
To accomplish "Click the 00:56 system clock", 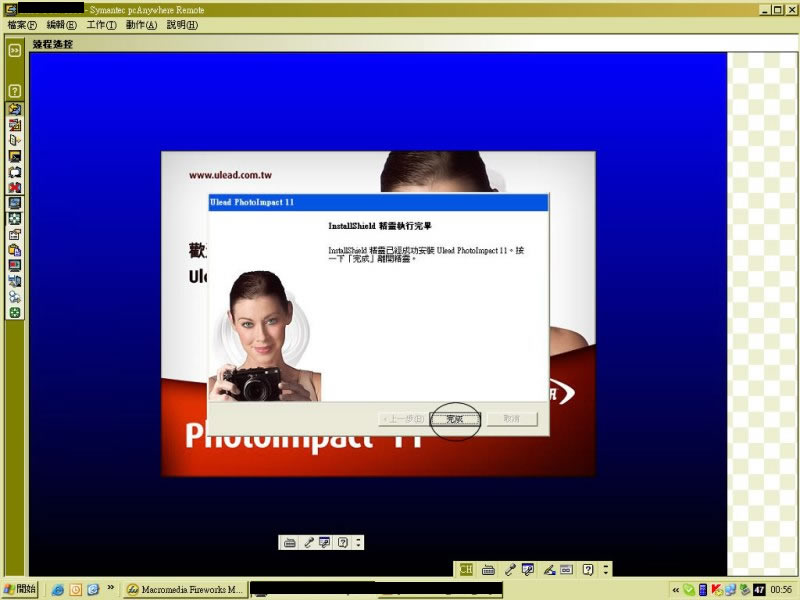I will tap(781, 590).
